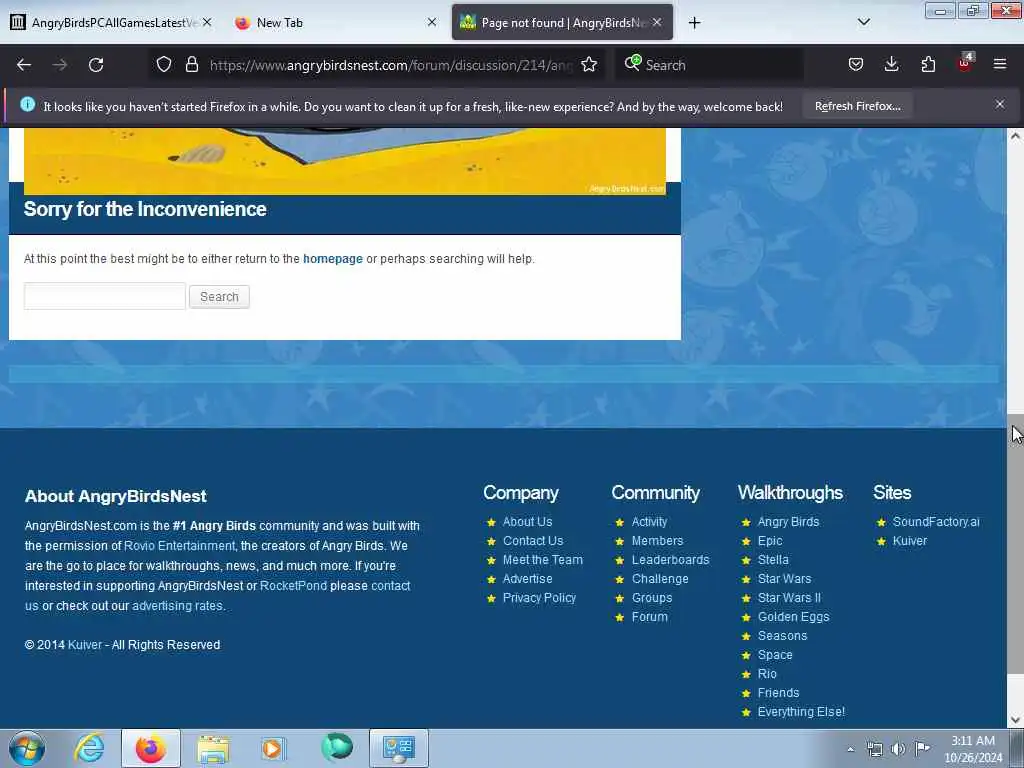Open the Windows Start menu
This screenshot has width=1024, height=768.
coord(27,748)
